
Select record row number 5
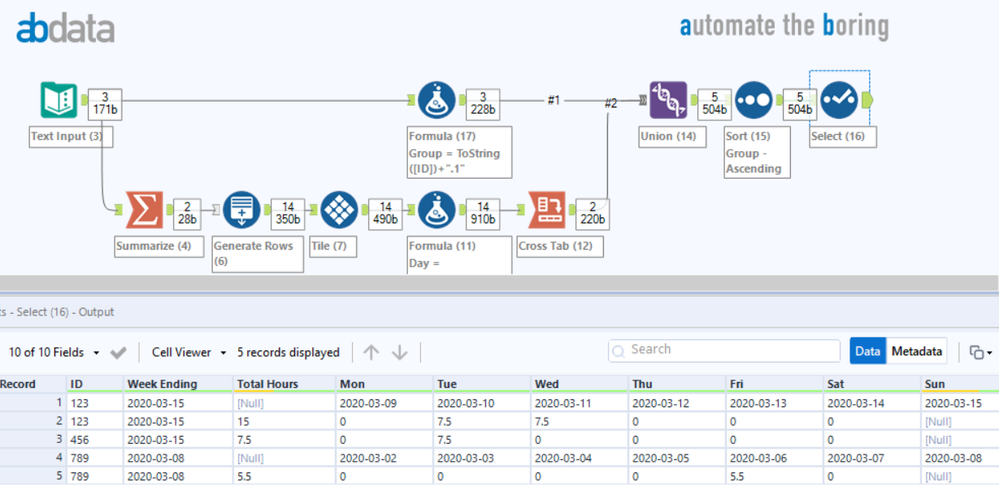[32, 476]
